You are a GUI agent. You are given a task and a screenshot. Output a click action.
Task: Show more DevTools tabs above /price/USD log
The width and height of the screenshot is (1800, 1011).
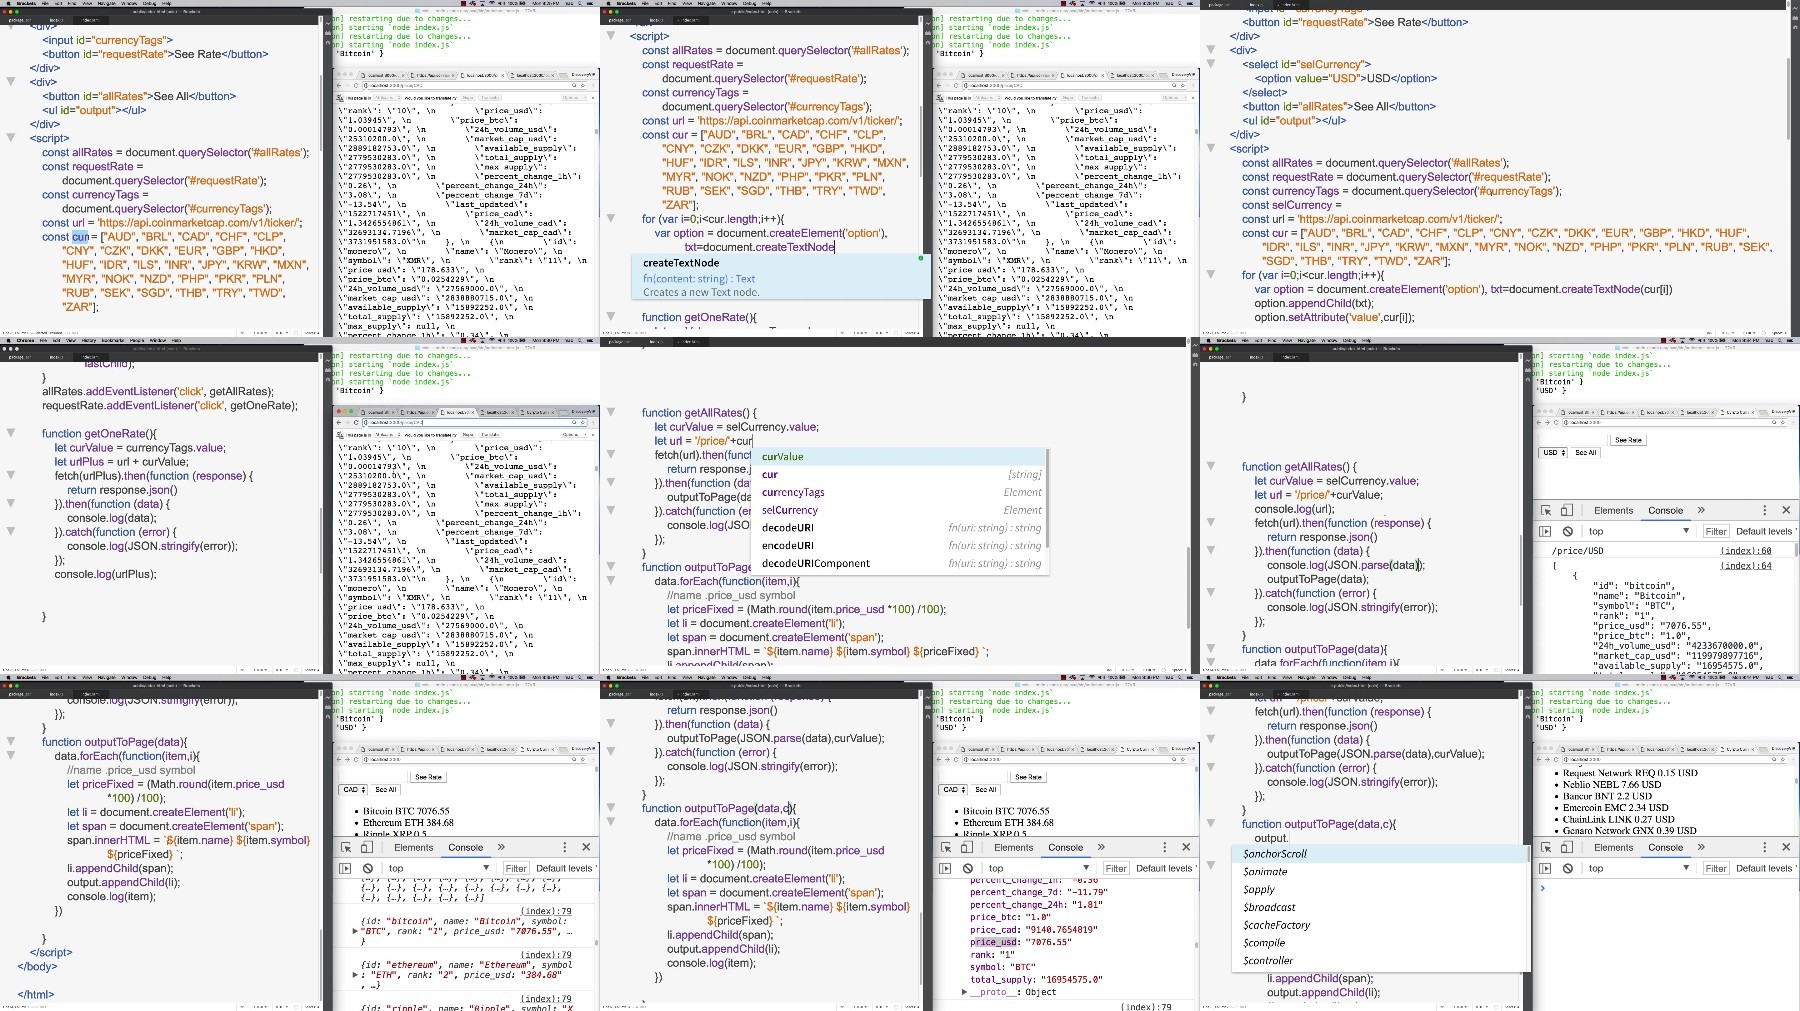(1701, 510)
